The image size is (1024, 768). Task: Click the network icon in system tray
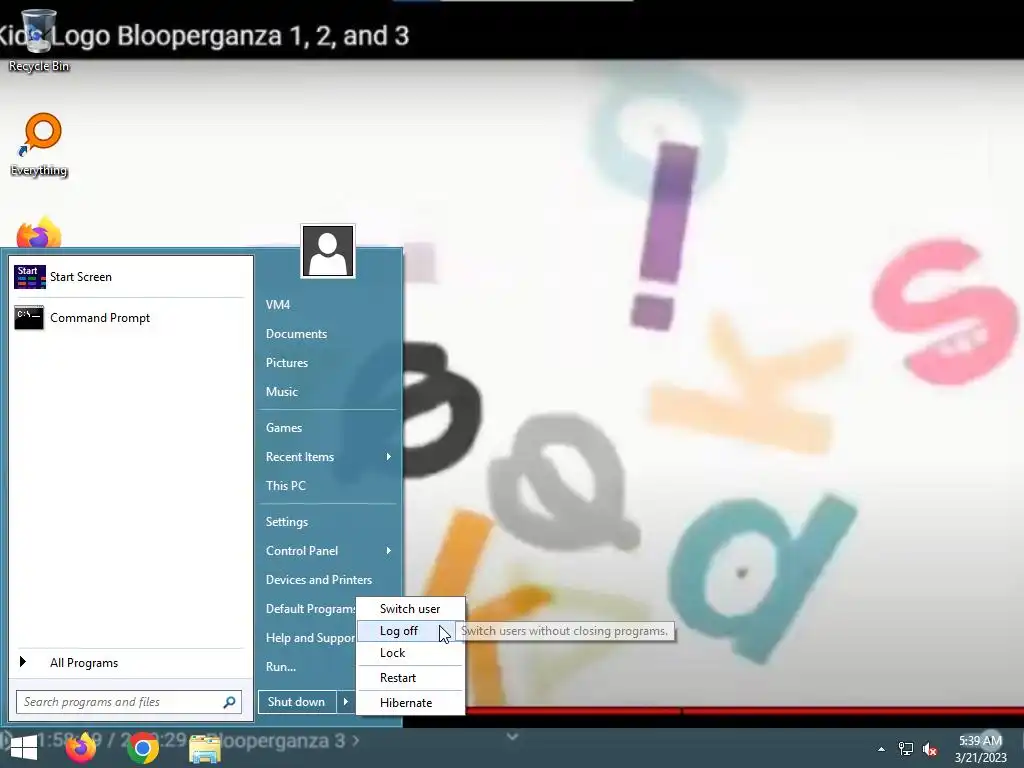(x=906, y=749)
